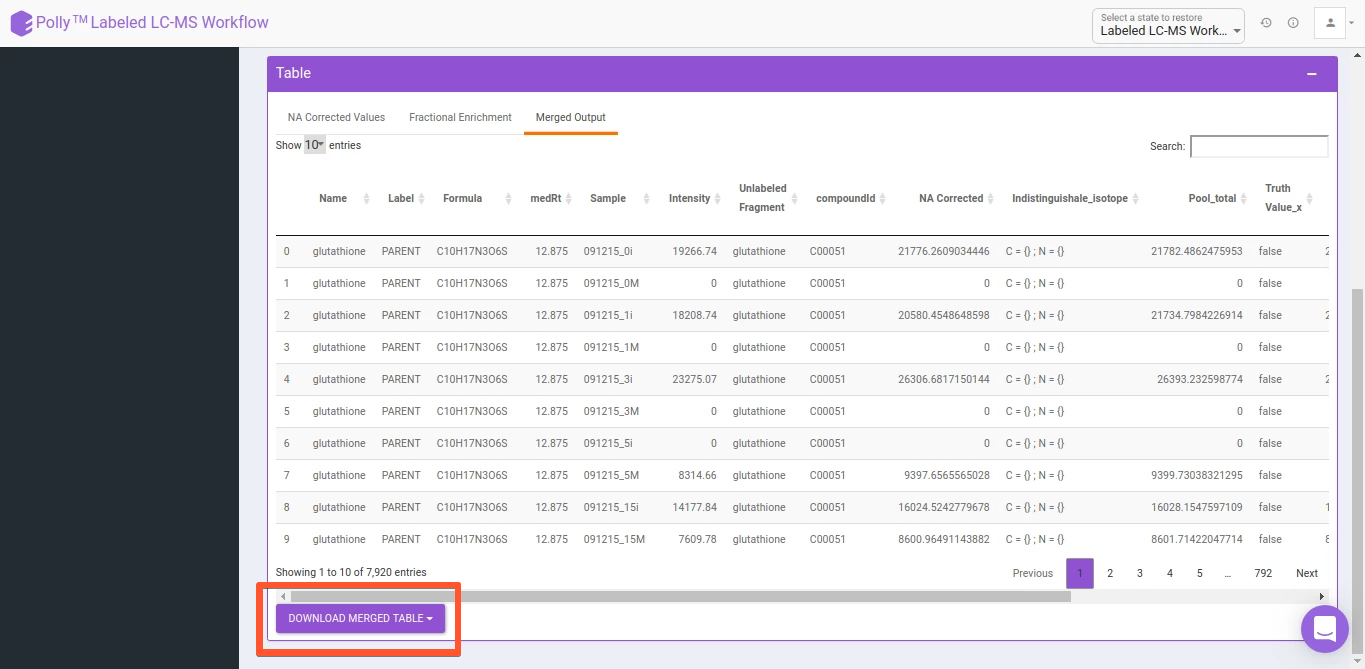The image size is (1365, 669).
Task: Go to Next page
Action: click(x=1307, y=573)
